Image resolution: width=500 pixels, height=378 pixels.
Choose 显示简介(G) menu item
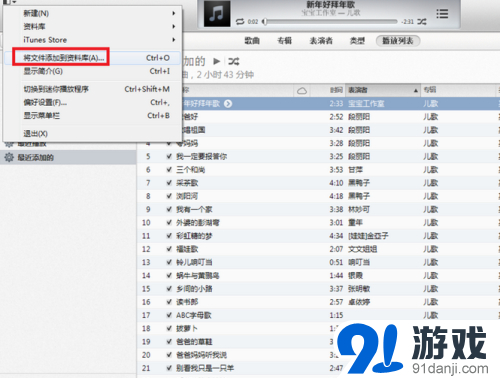coord(93,71)
